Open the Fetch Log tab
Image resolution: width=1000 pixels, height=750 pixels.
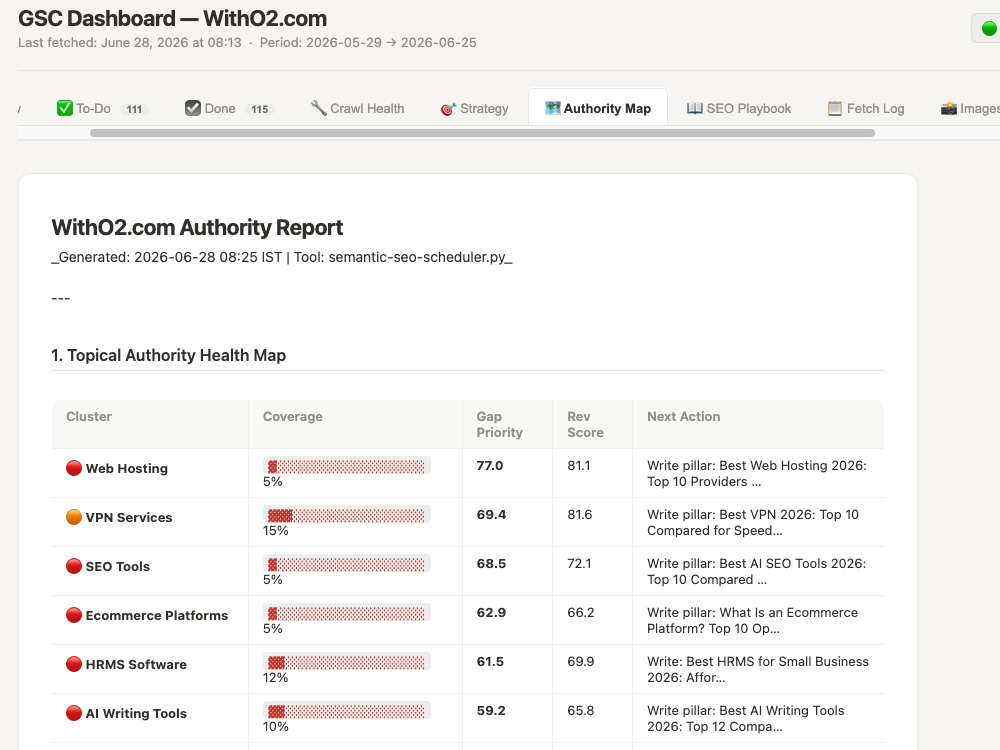865,108
